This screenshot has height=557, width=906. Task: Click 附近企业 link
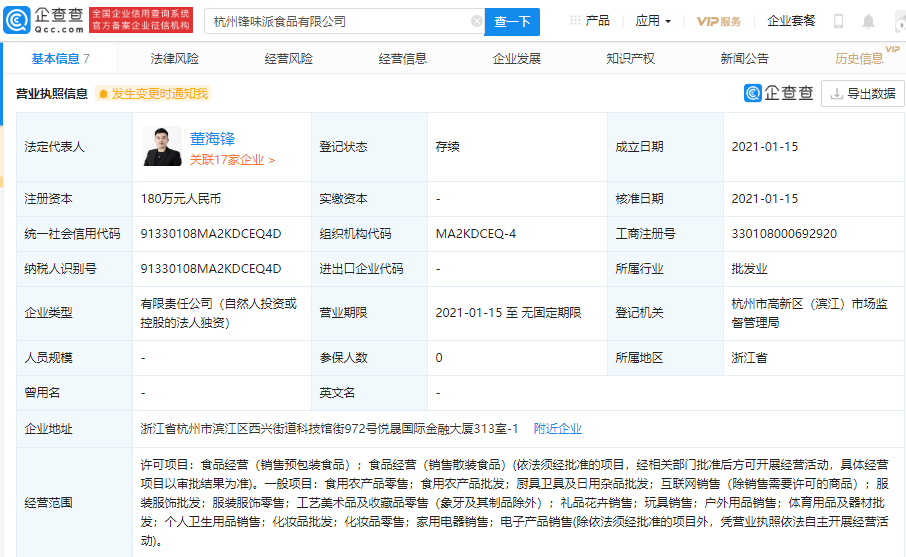coord(558,429)
